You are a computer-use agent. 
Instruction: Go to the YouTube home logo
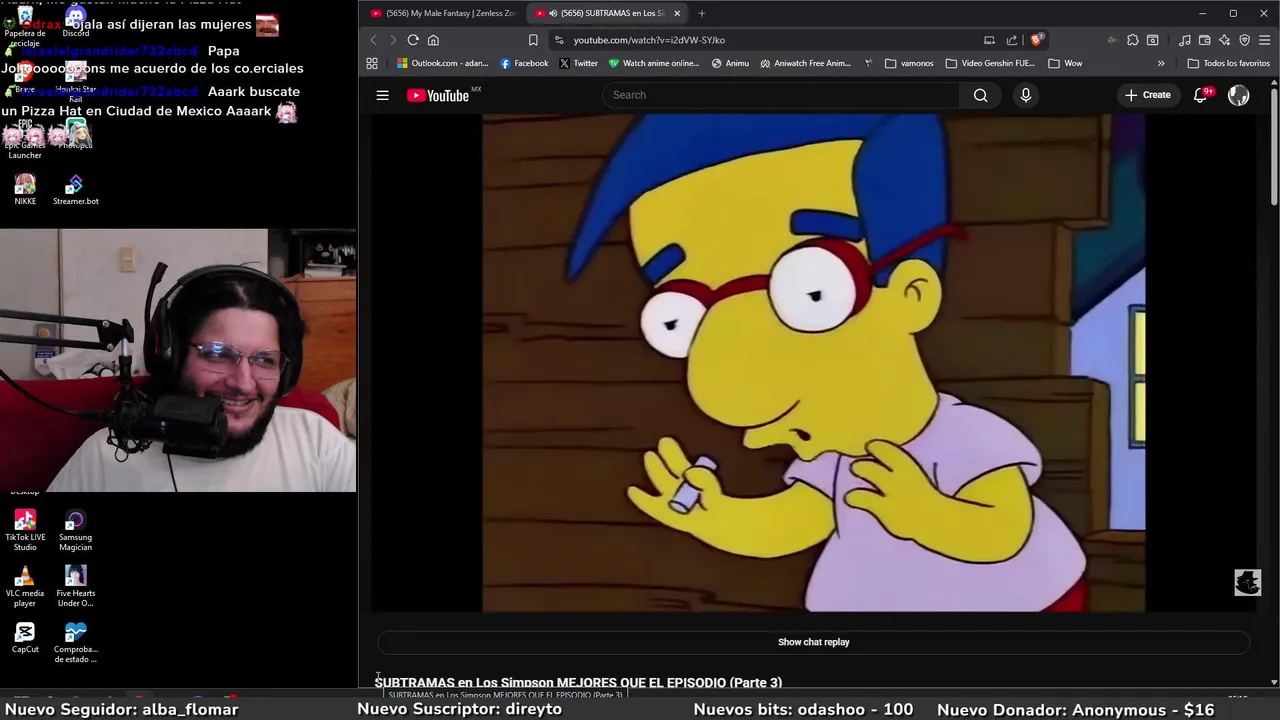pos(438,95)
